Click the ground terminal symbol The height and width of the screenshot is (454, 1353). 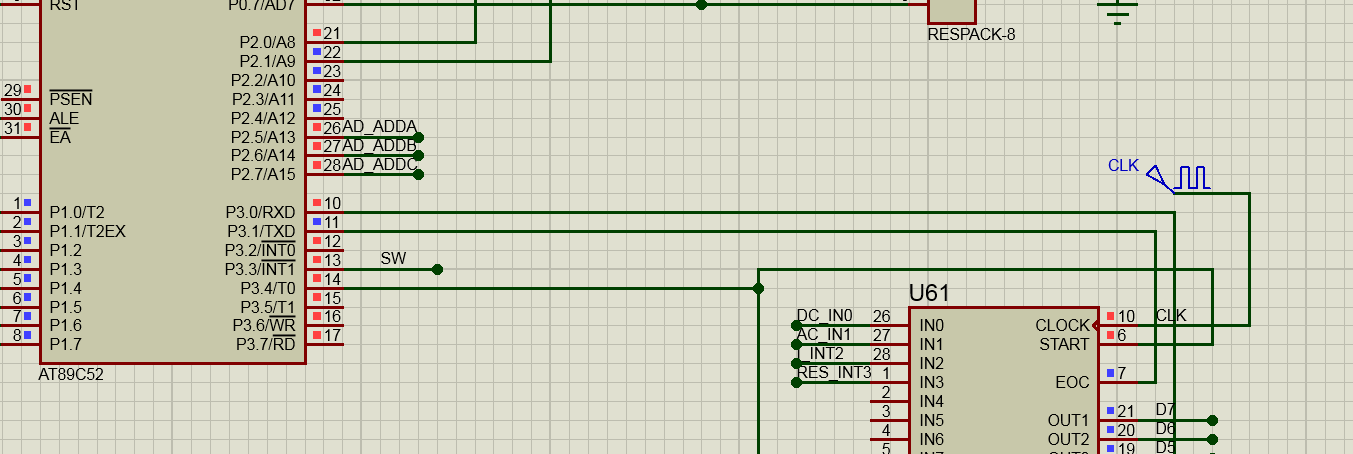tap(1117, 10)
